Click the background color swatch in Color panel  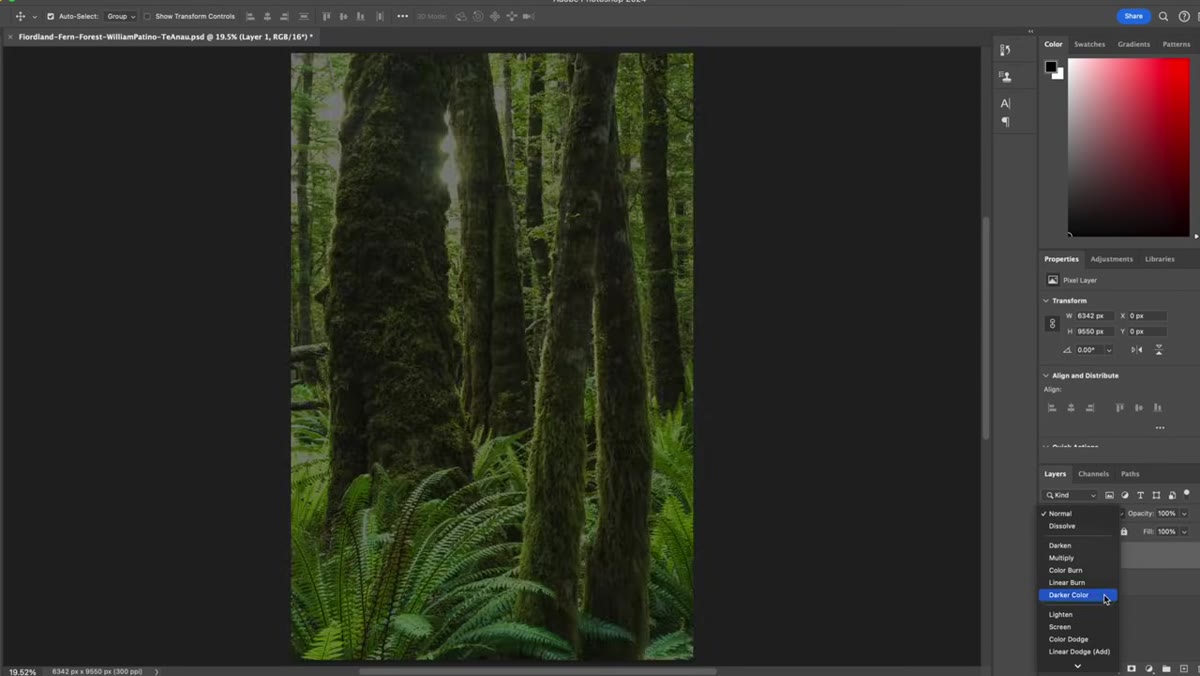[x=1059, y=75]
